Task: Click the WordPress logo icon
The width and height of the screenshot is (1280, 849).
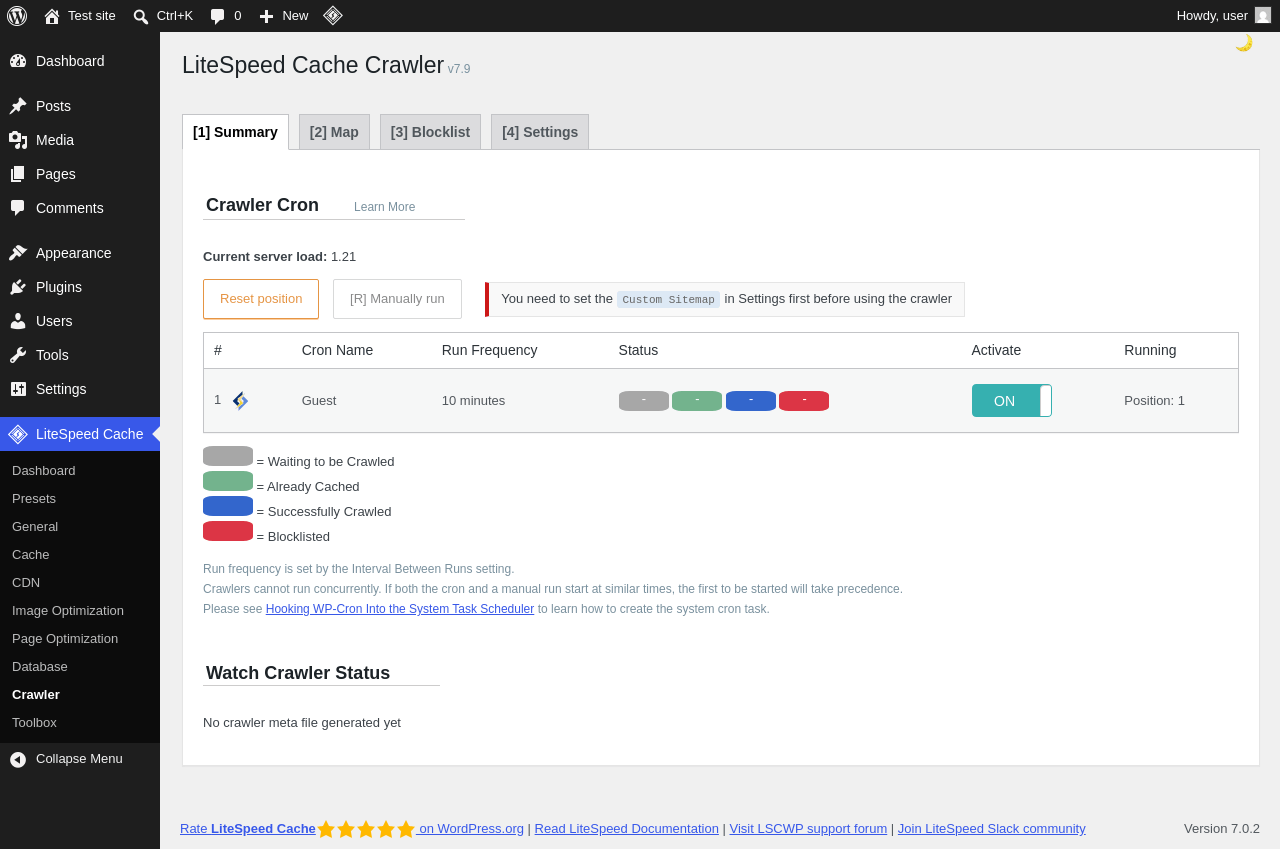Action: point(17,16)
